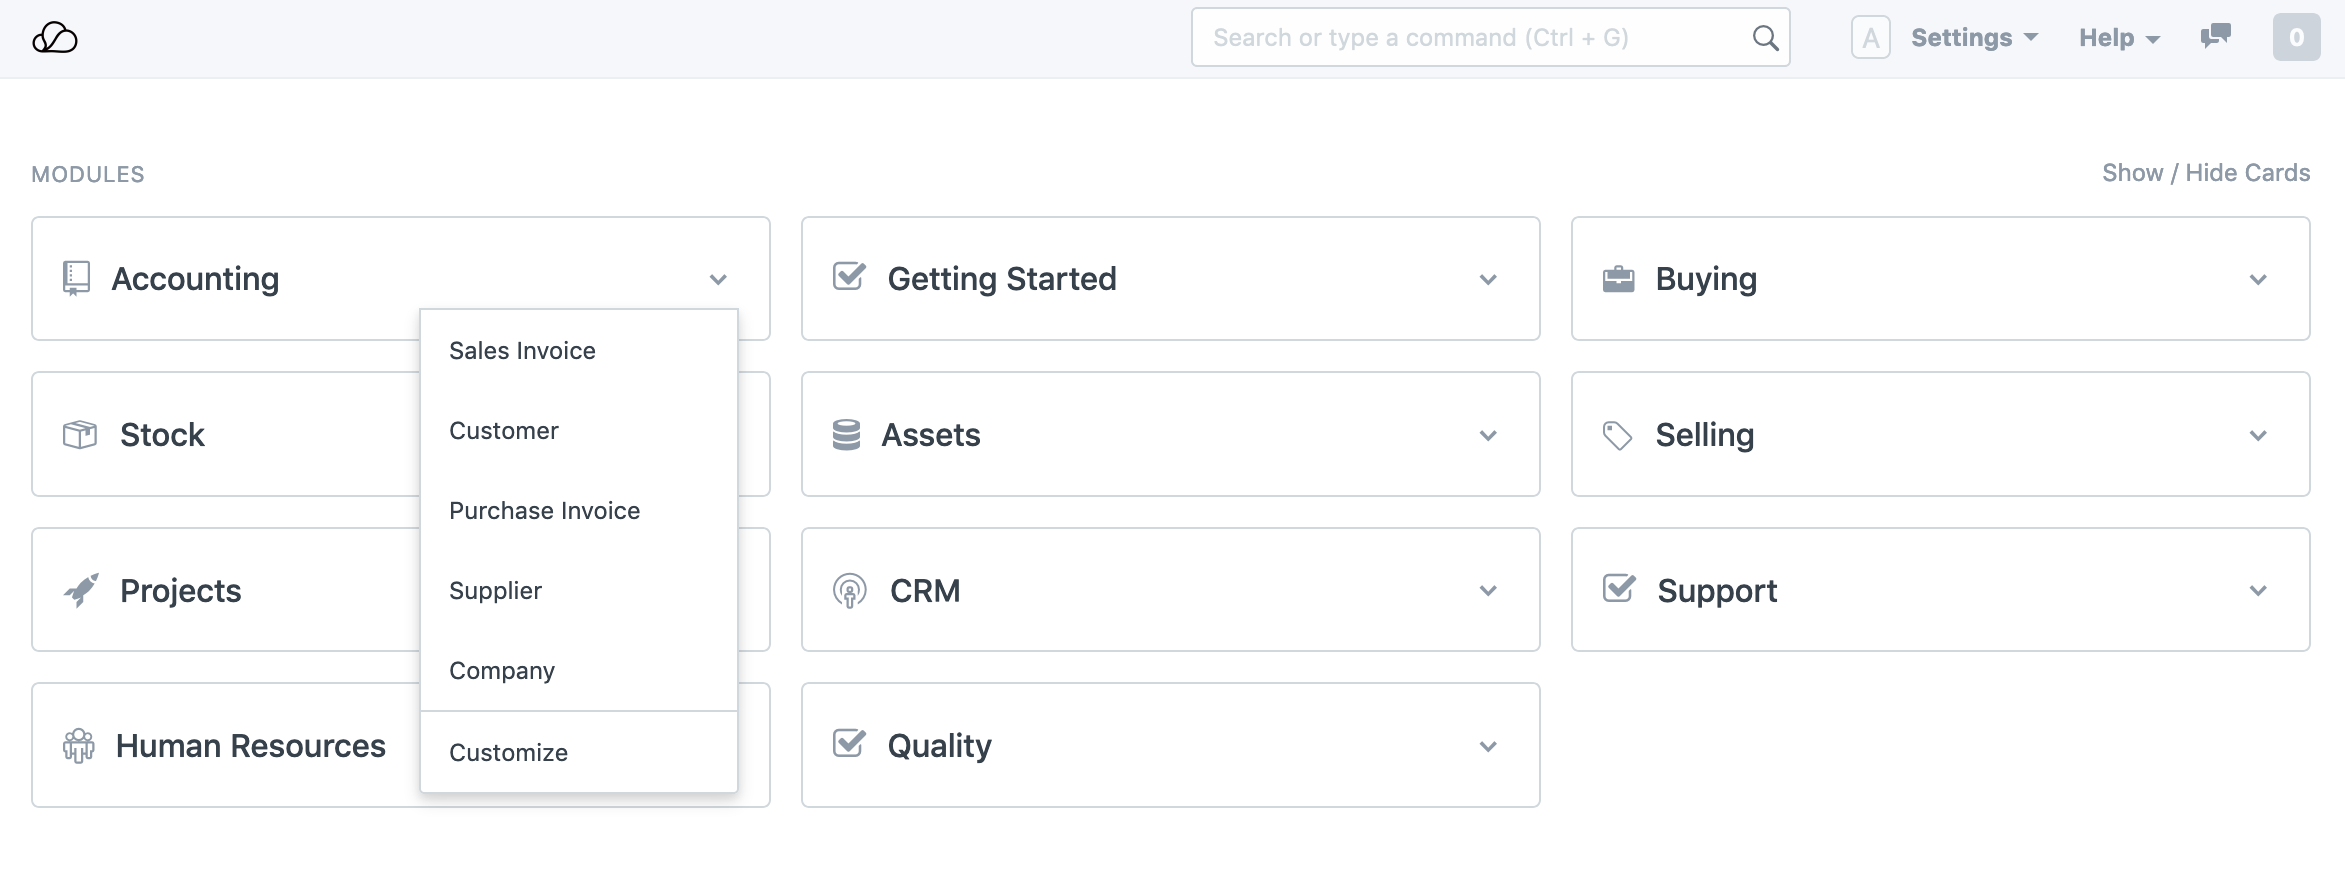Select Sales Invoice from the dropdown
2345x874 pixels.
(x=522, y=351)
